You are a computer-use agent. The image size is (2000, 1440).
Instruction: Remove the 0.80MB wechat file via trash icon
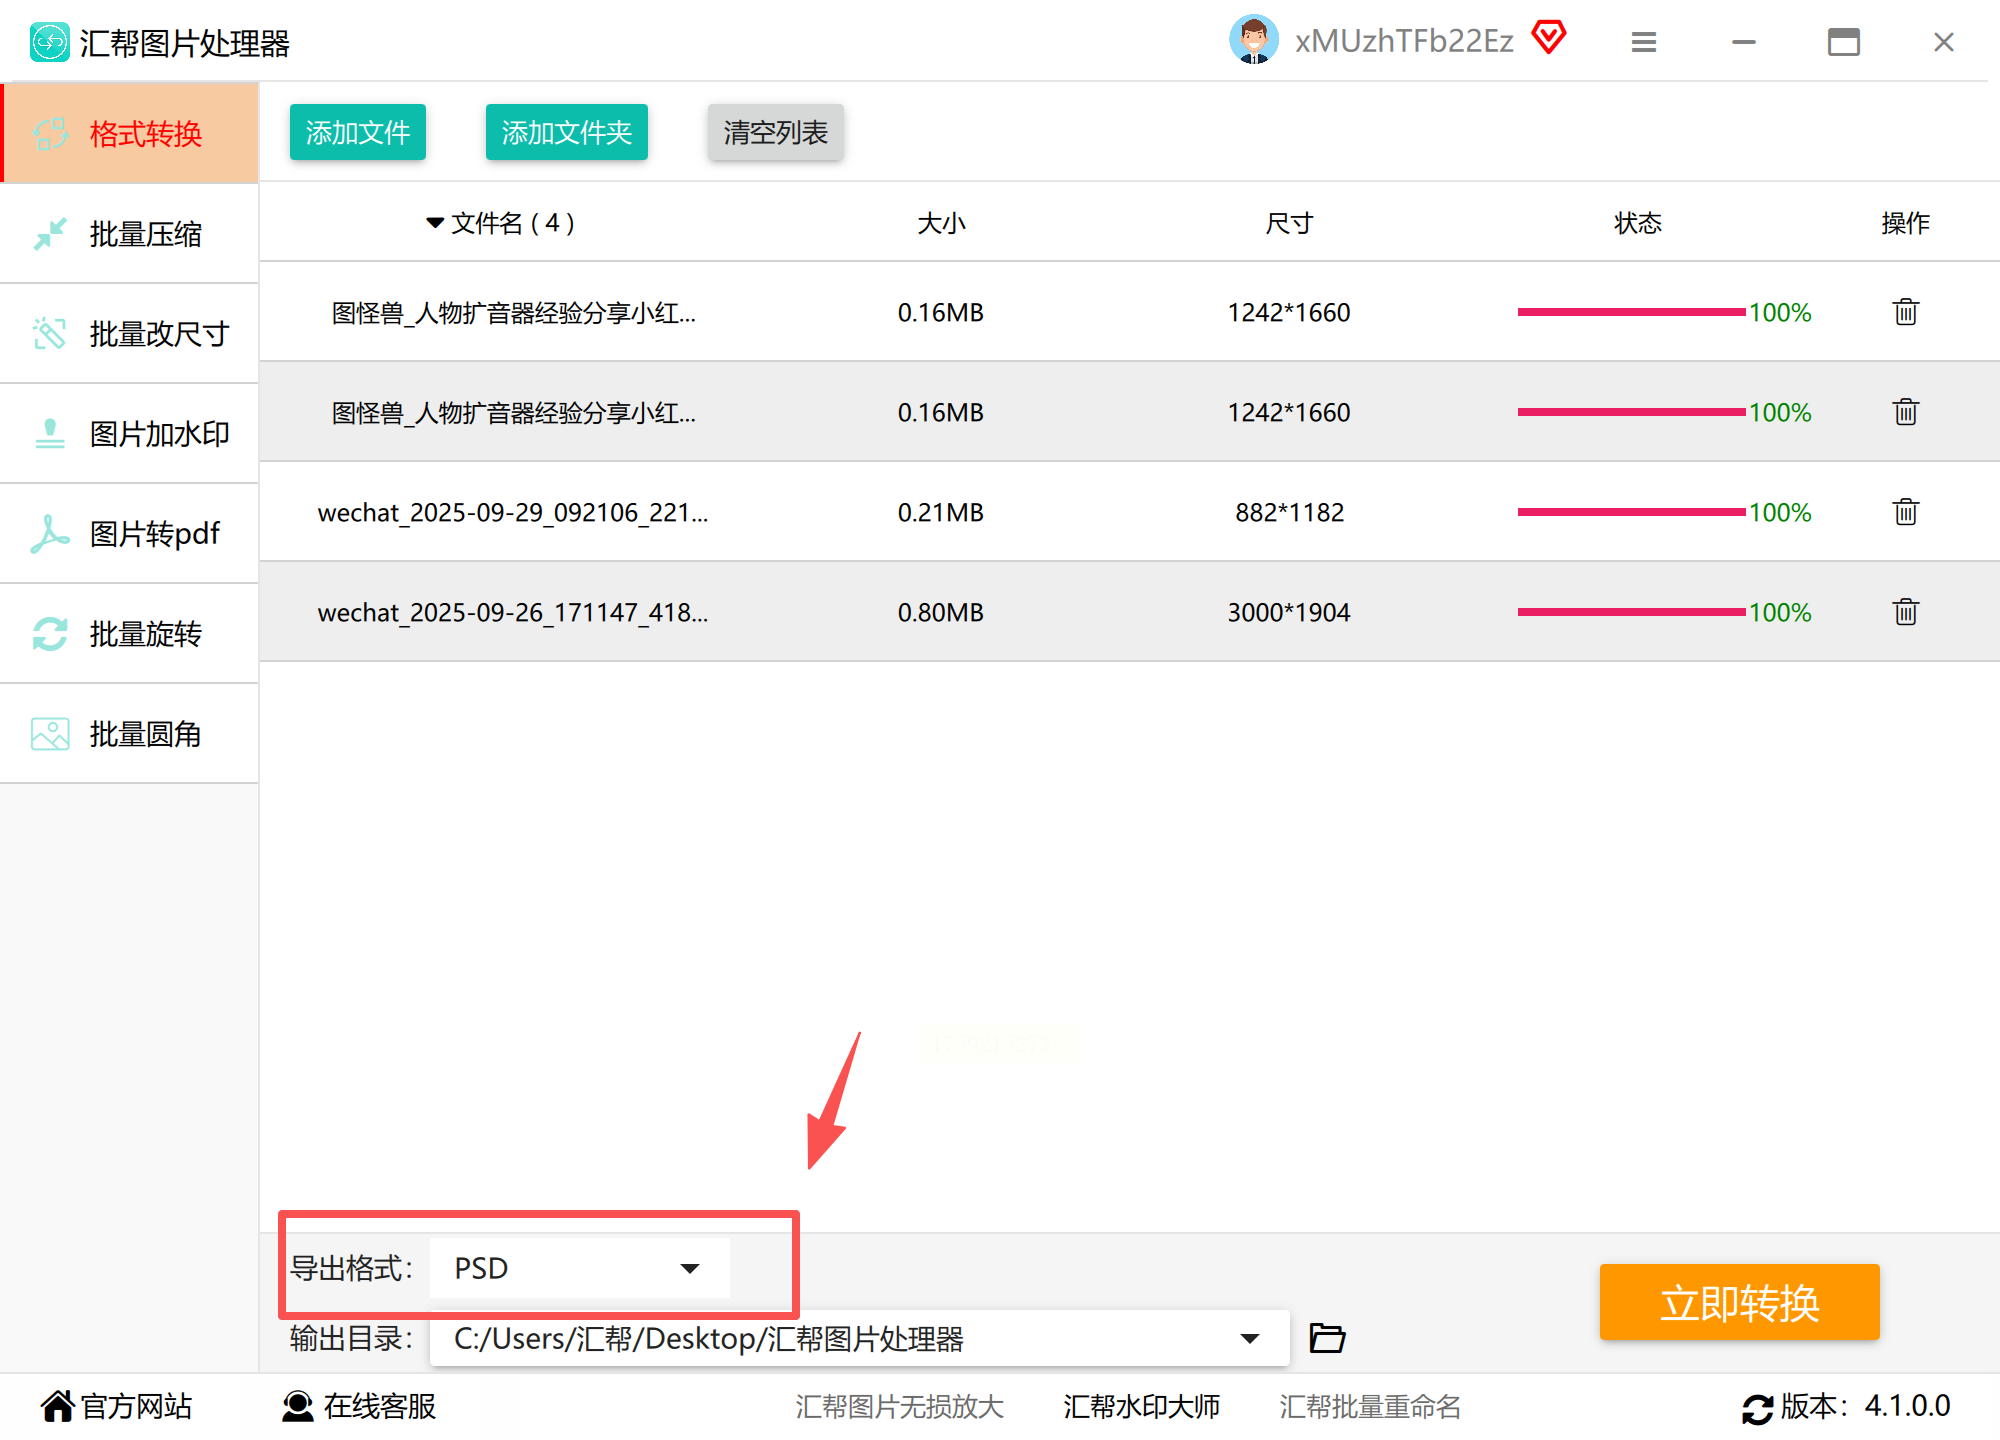pyautogui.click(x=1905, y=612)
